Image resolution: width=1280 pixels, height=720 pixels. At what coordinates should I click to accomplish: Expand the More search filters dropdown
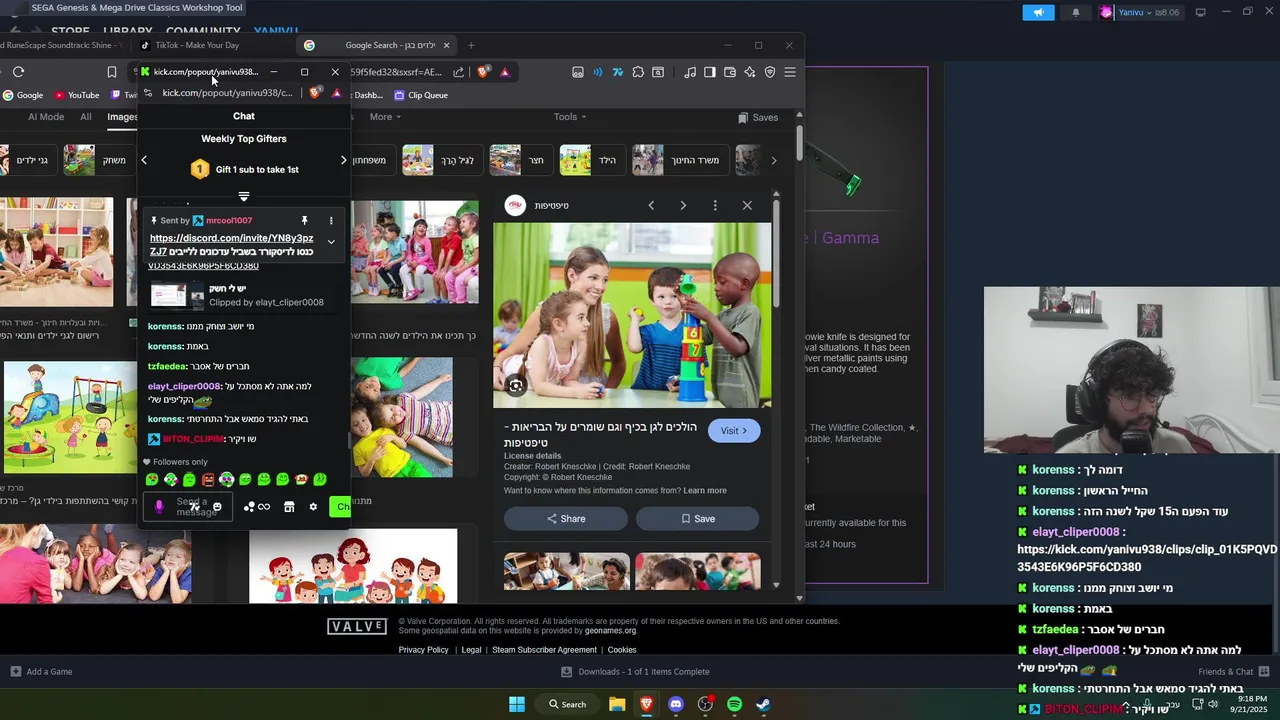coord(385,117)
